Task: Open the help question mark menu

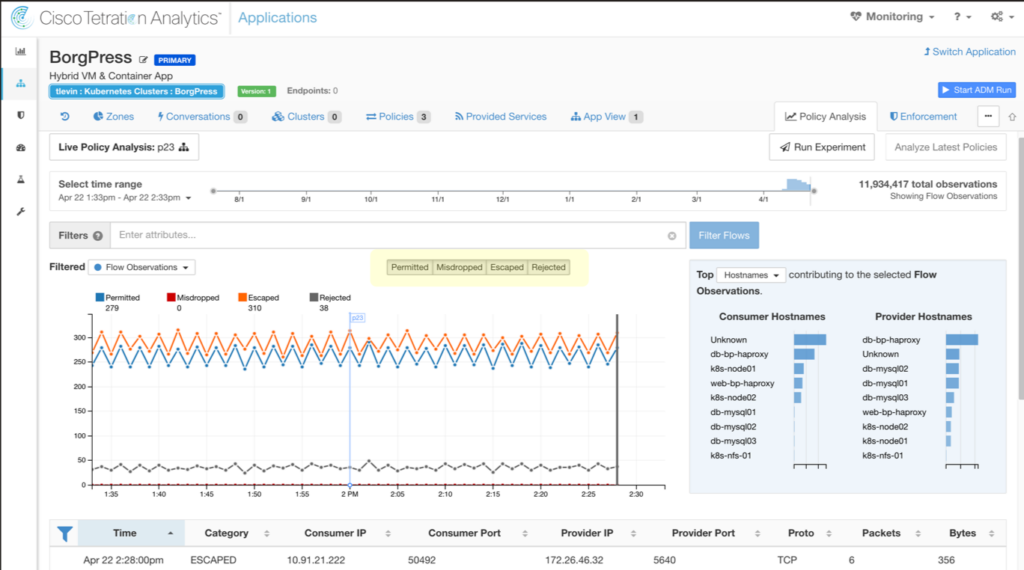Action: point(962,17)
